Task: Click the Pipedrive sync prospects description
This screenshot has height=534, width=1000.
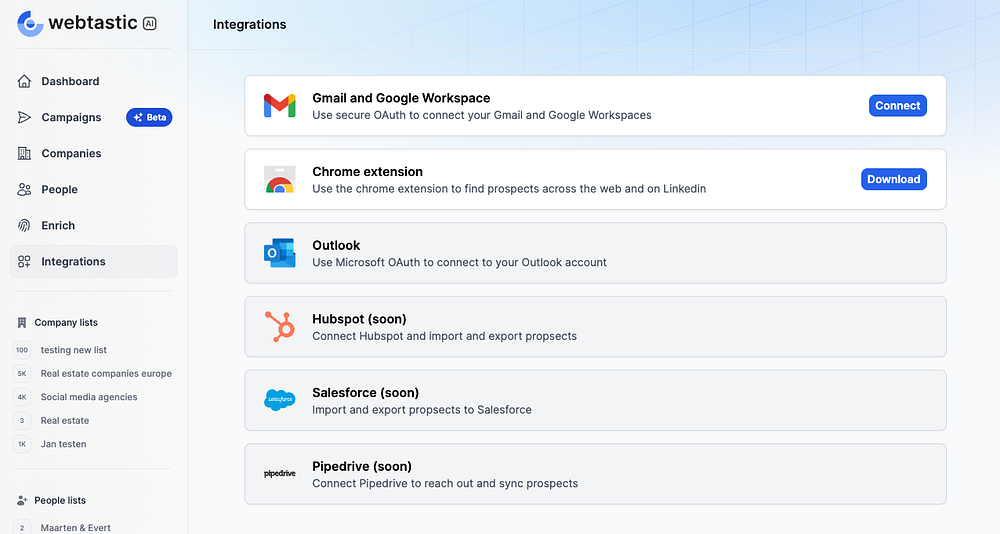Action: pyautogui.click(x=445, y=484)
